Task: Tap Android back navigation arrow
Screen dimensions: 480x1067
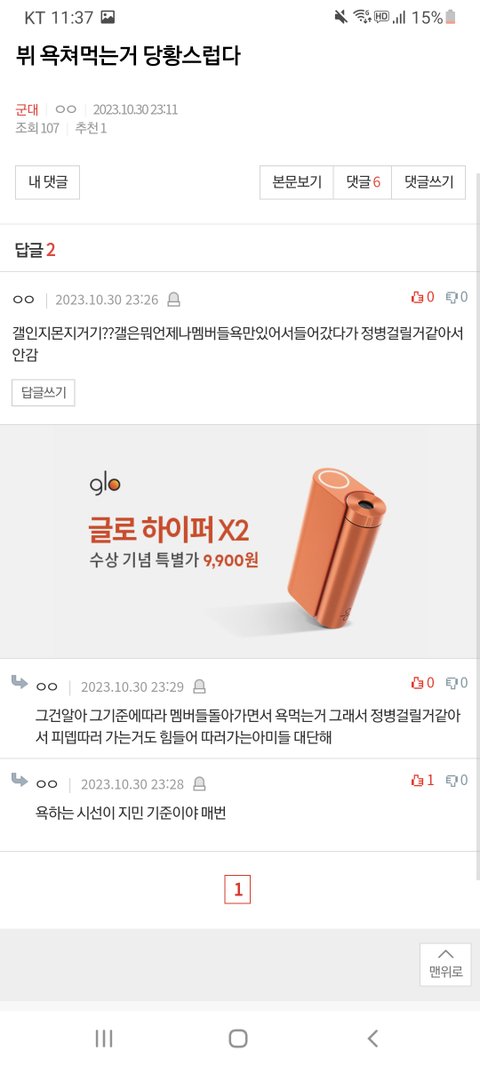Action: 372,1038
